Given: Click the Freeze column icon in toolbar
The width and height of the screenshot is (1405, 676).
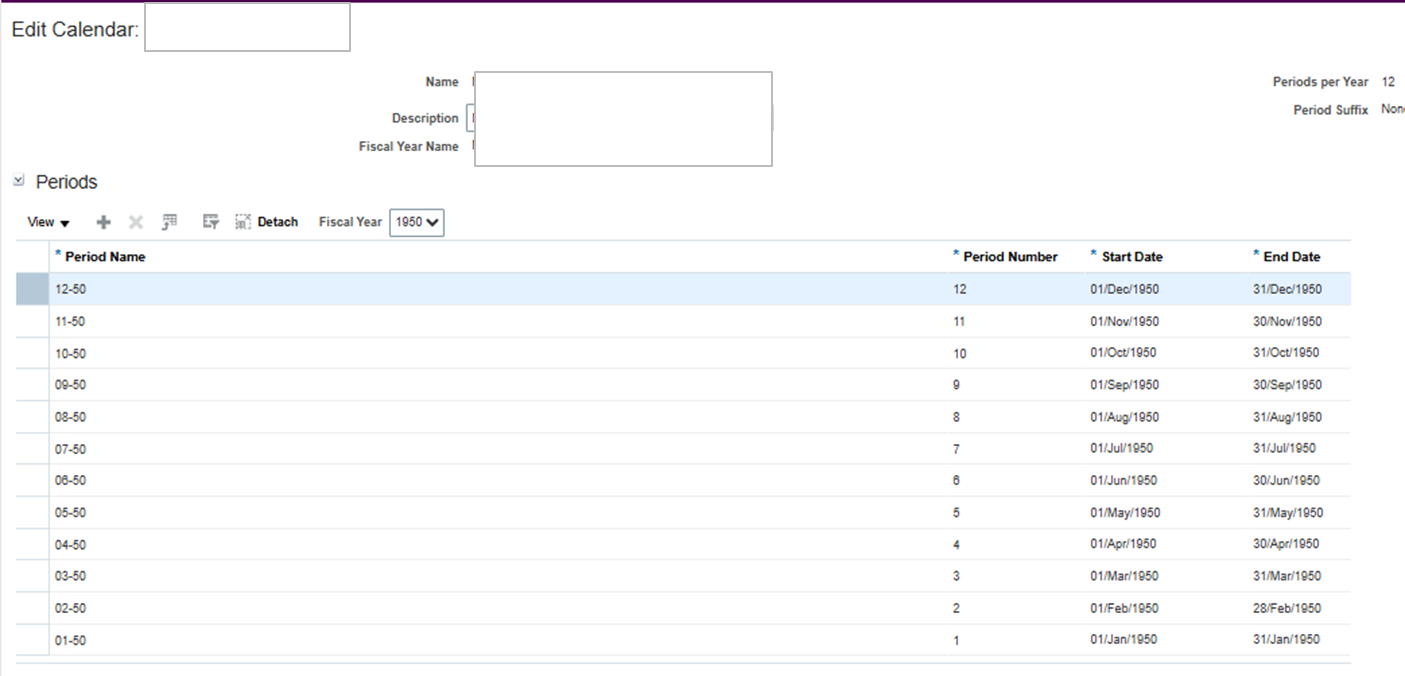Looking at the screenshot, I should (169, 222).
